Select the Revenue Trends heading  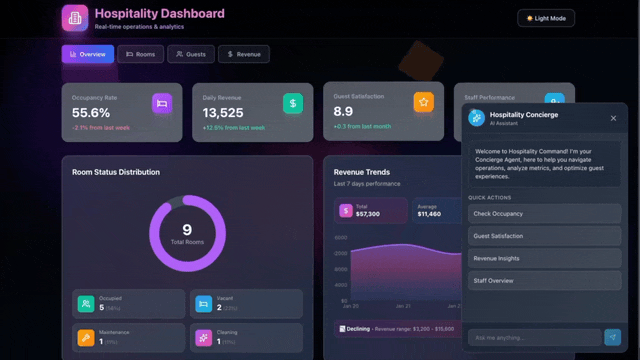tap(362, 172)
